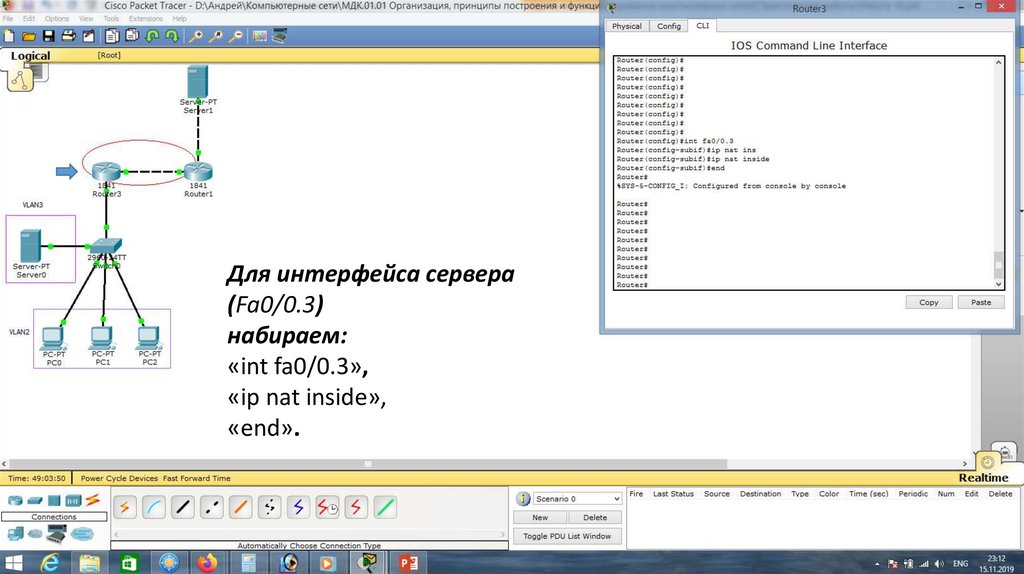Image resolution: width=1024 pixels, height=574 pixels.
Task: Click the green Undo arrow icon
Action: coord(152,36)
